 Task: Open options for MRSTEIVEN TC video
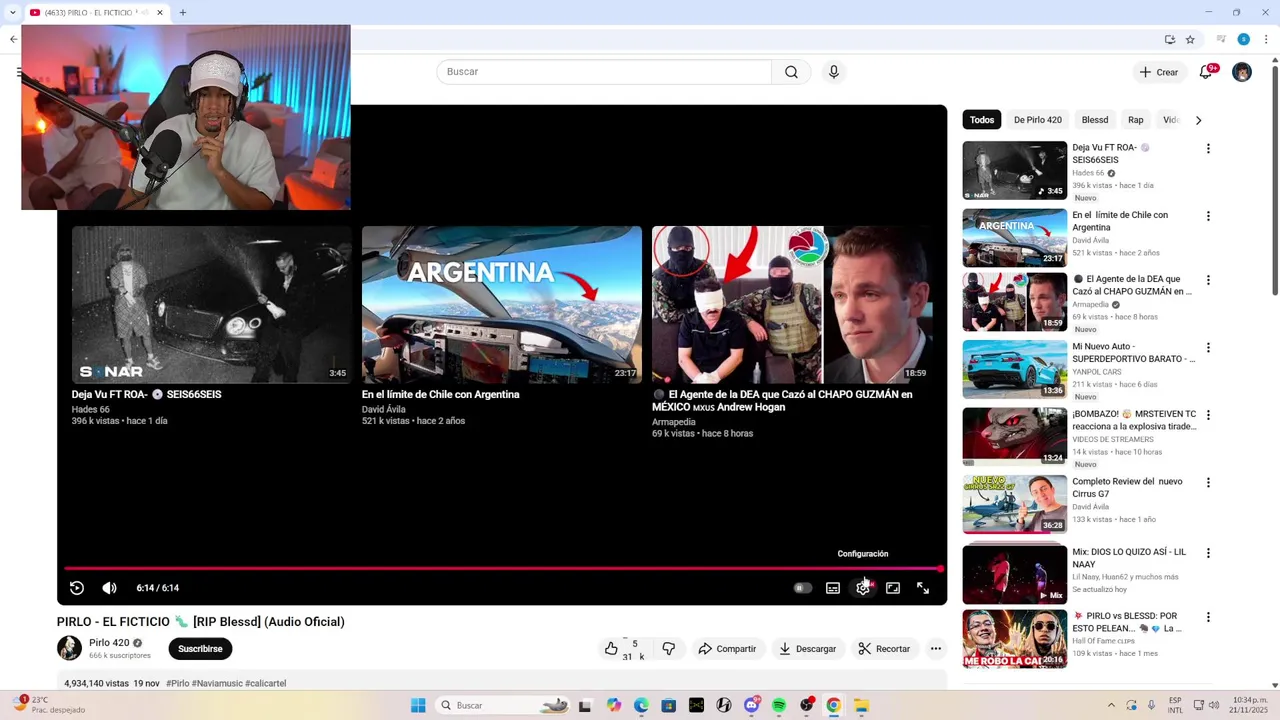click(1208, 415)
